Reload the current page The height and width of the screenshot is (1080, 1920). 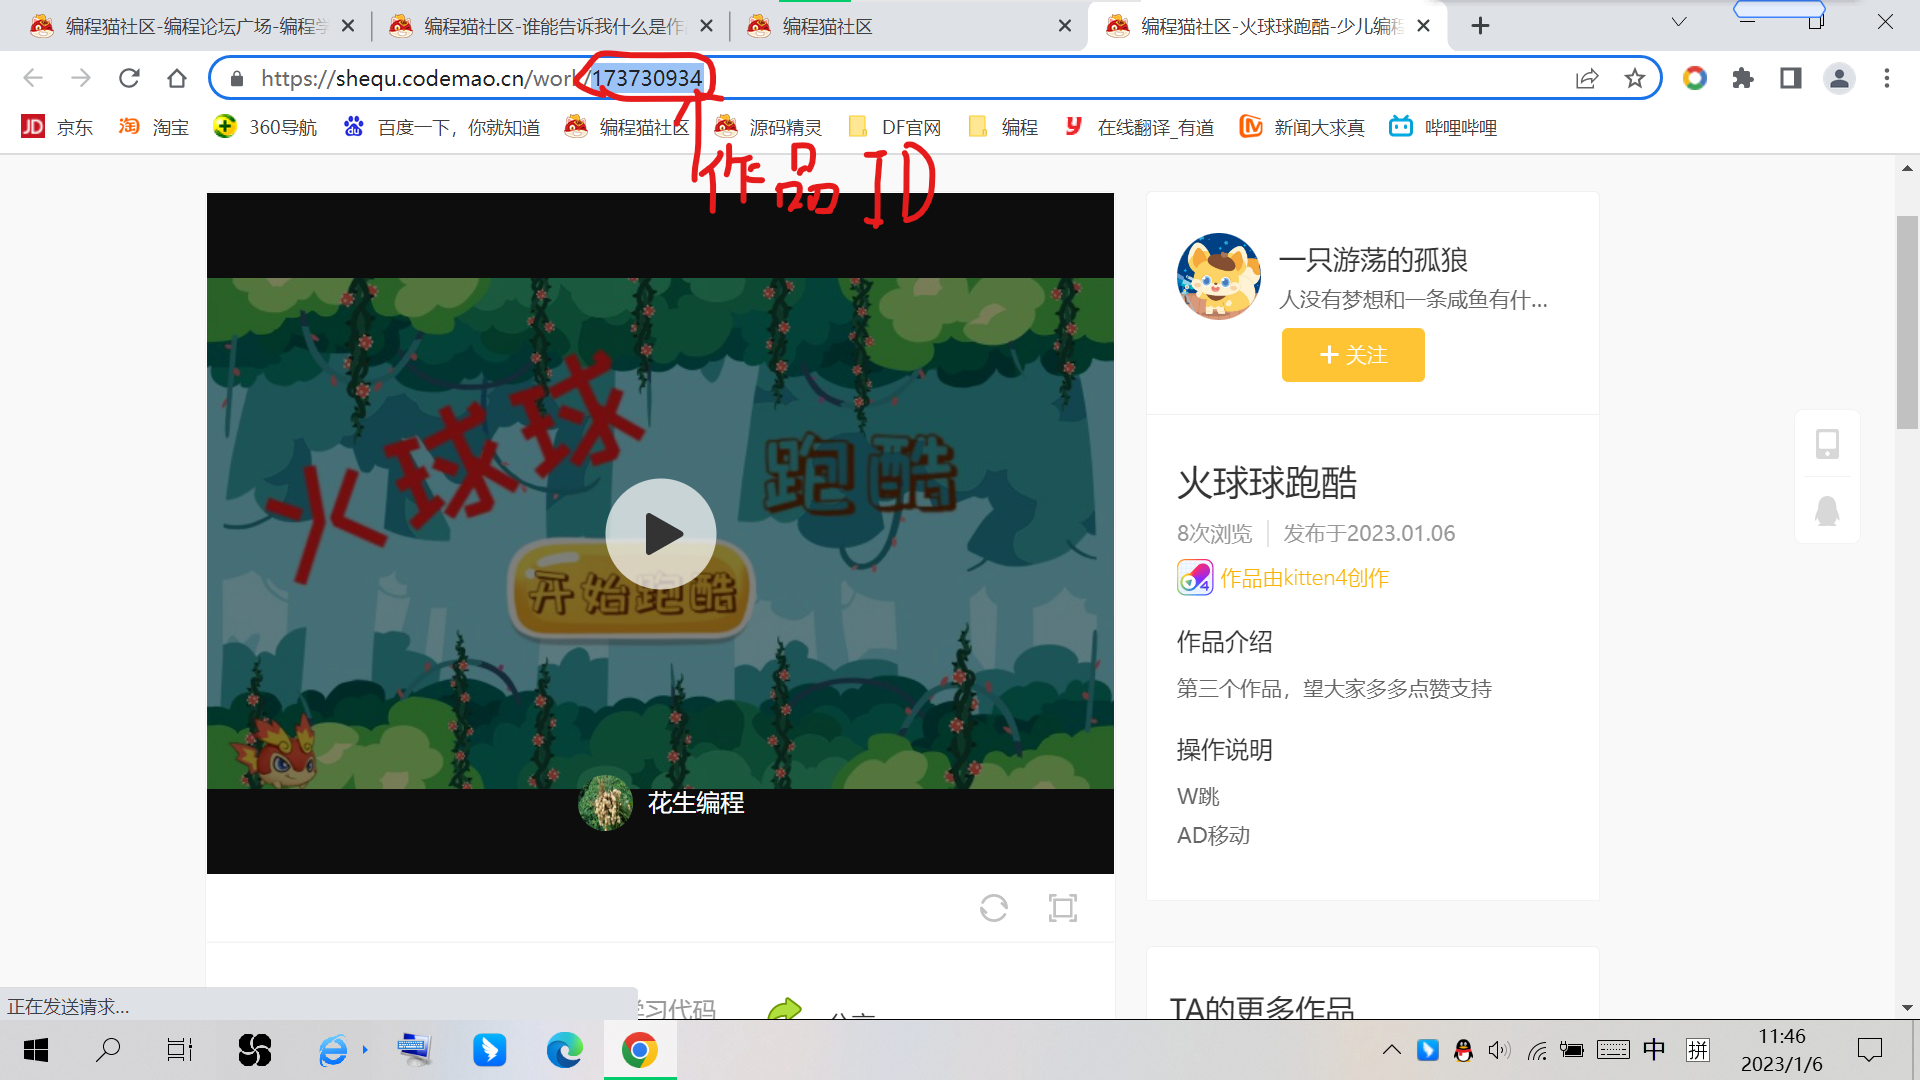tap(129, 78)
